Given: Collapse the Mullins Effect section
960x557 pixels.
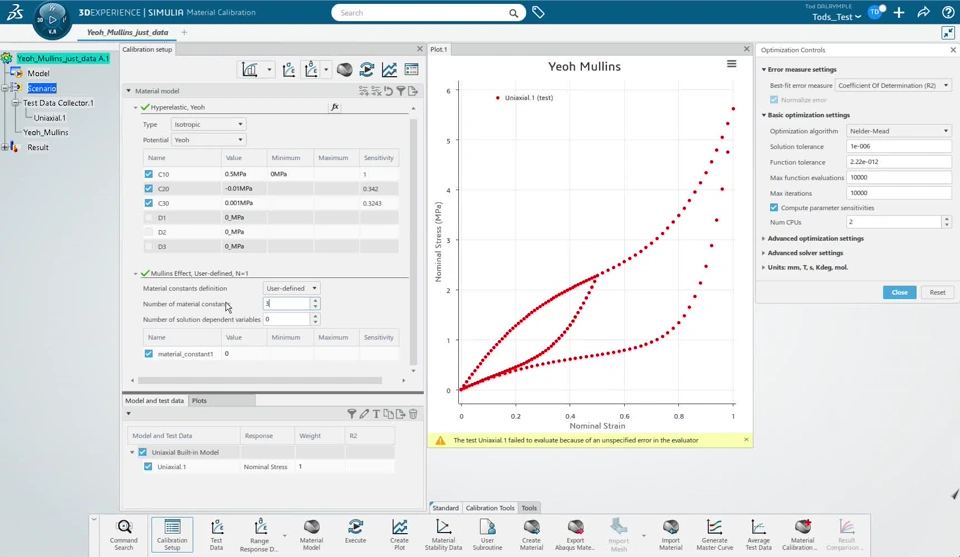Looking at the screenshot, I should click(136, 274).
